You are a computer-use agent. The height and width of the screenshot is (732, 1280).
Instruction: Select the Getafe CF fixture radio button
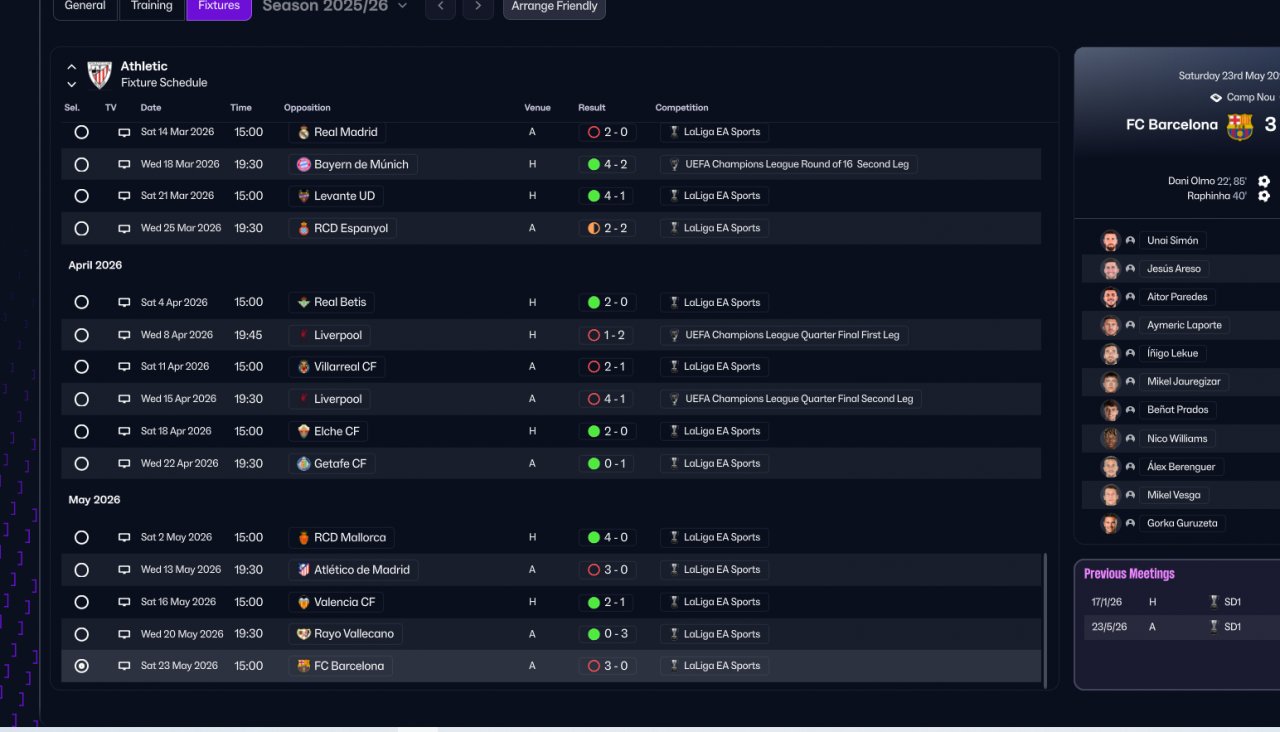(x=81, y=464)
